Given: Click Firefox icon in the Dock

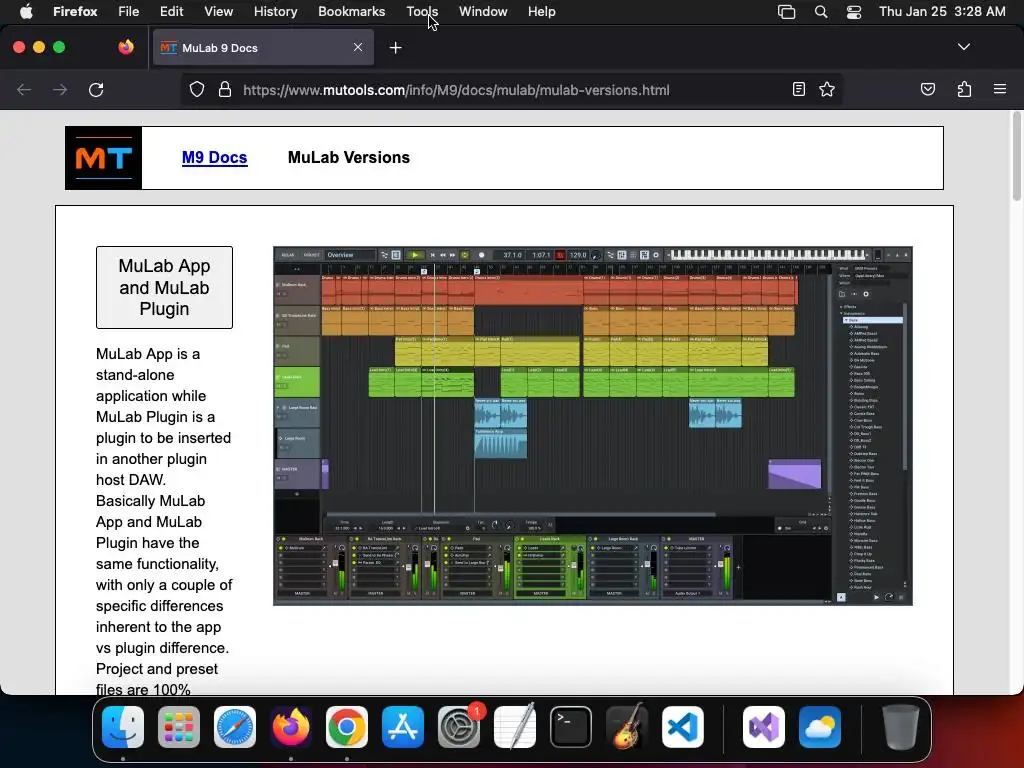Looking at the screenshot, I should 291,727.
